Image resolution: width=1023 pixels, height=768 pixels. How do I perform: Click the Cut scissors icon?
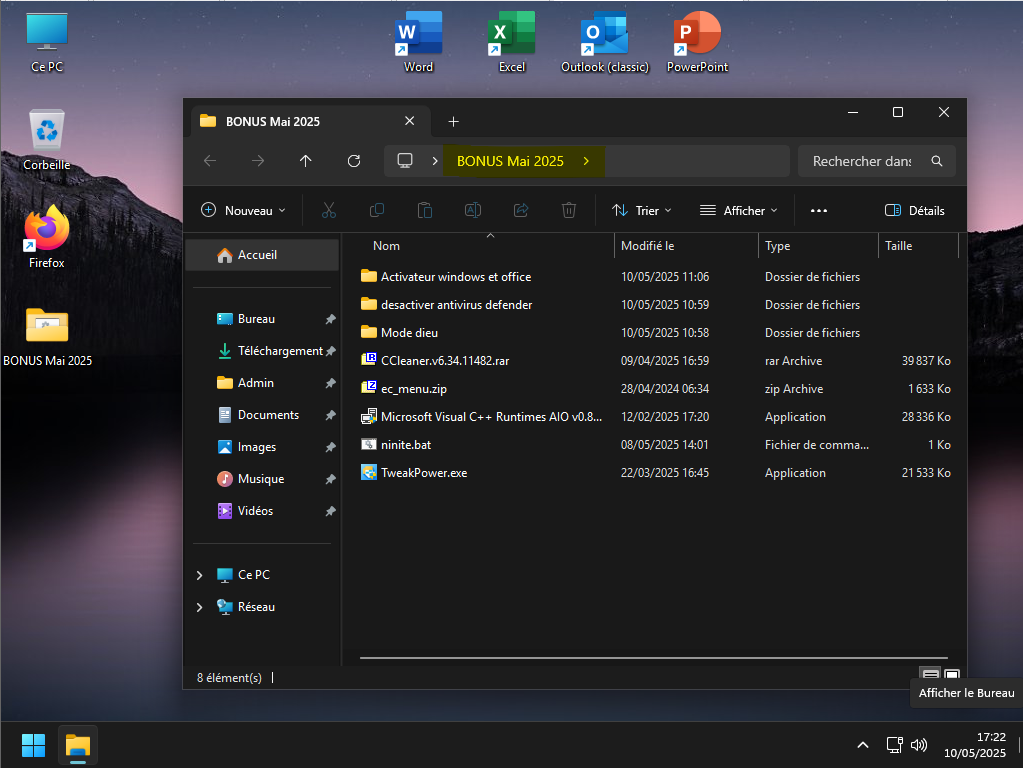(x=329, y=210)
